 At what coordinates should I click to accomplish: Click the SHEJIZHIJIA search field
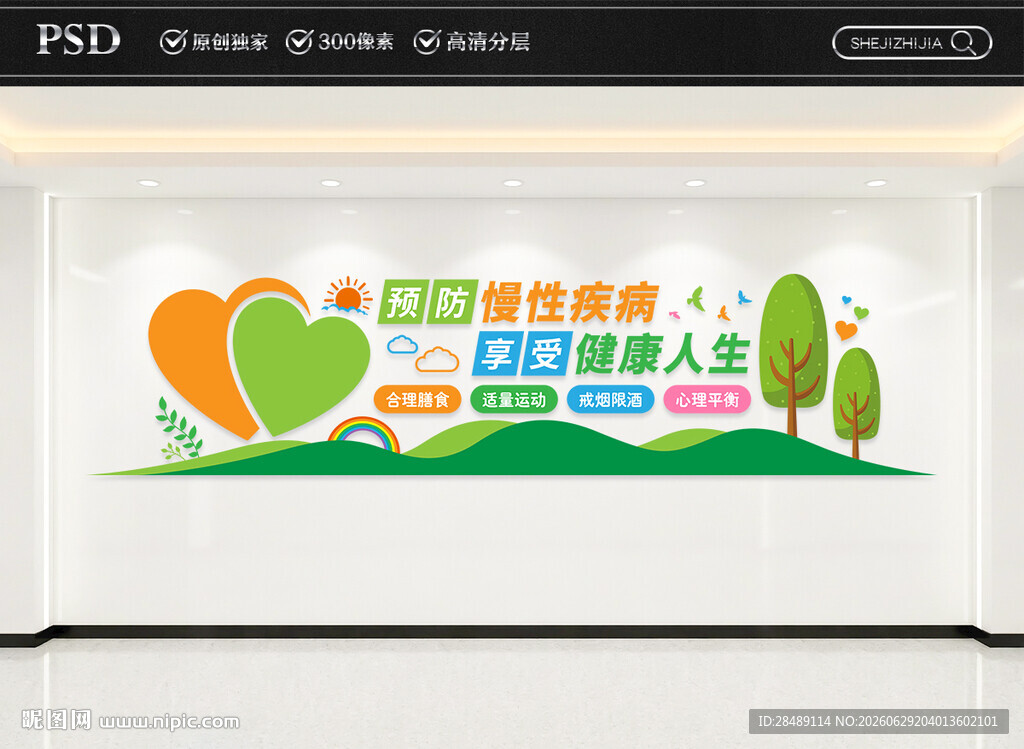912,43
